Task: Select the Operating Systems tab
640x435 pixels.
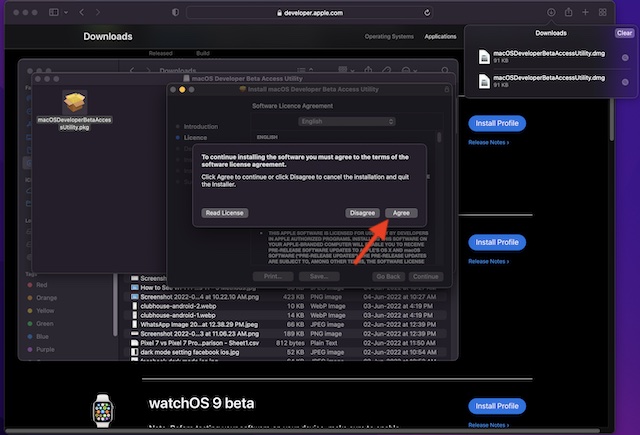Action: tap(389, 36)
